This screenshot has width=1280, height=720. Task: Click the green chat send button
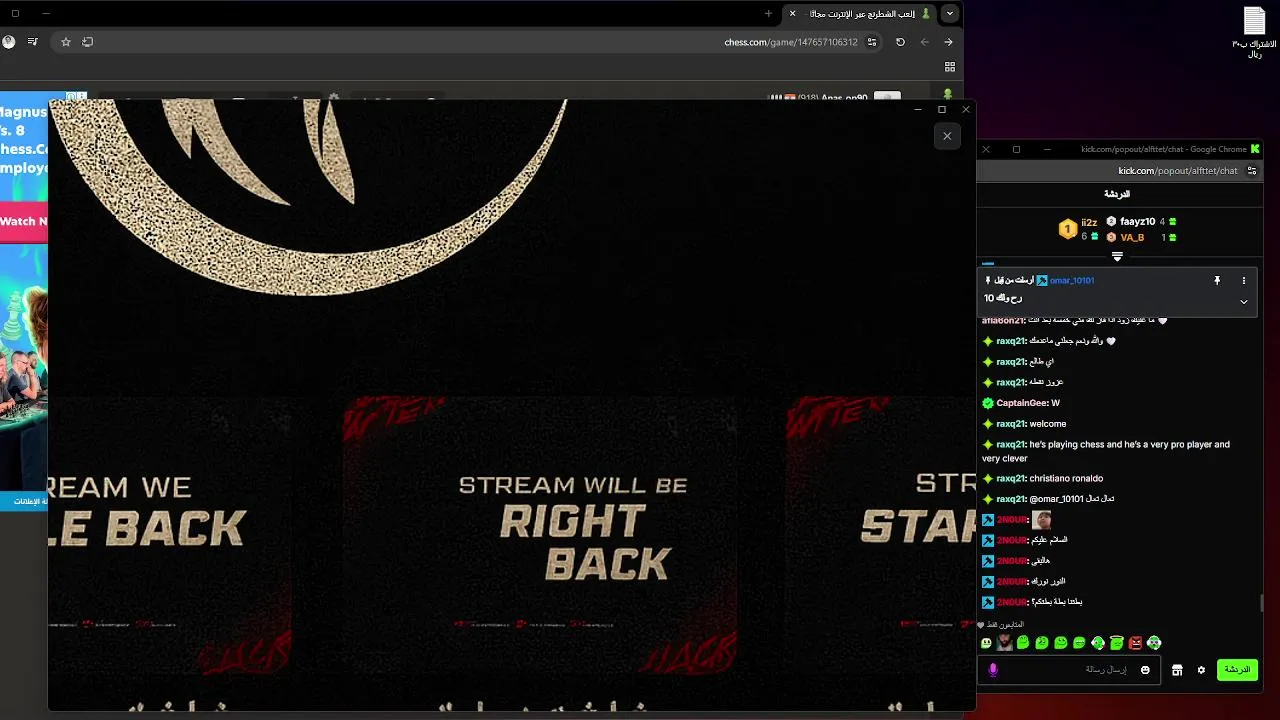tap(1237, 670)
